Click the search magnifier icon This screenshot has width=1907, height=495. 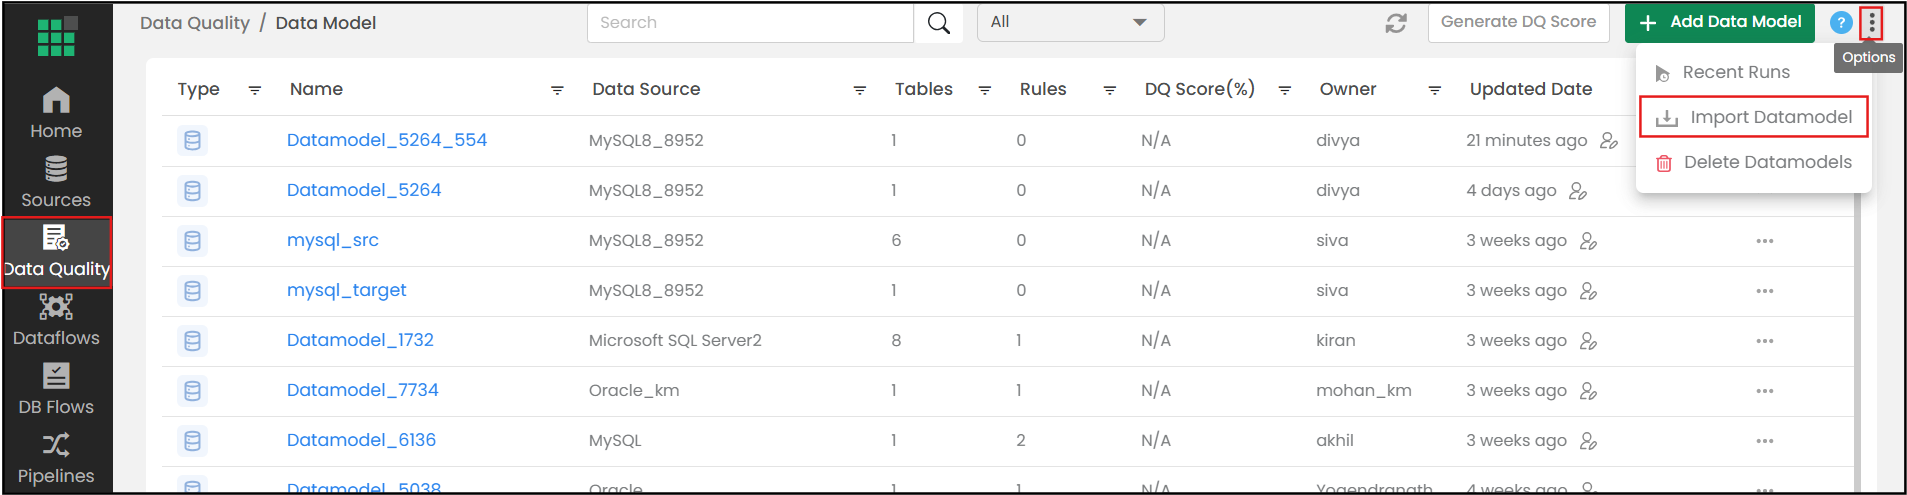coord(938,23)
